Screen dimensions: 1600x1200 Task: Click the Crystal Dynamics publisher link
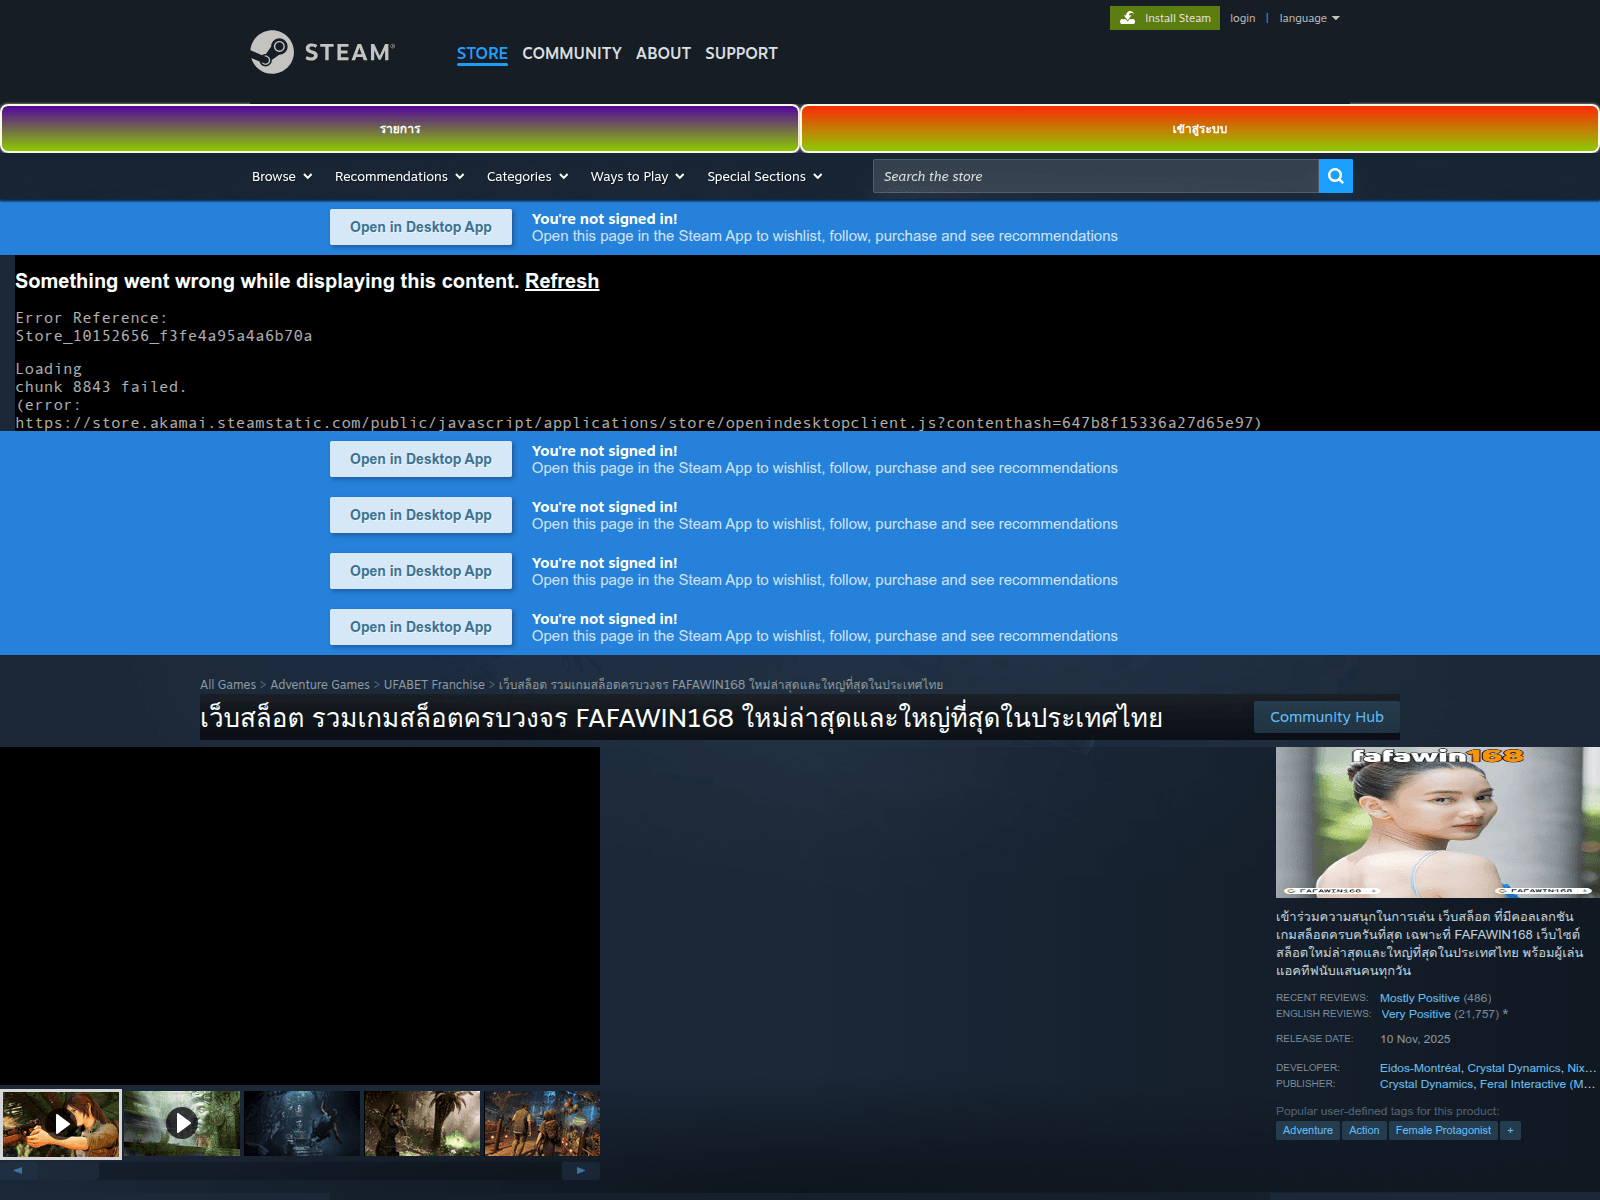coord(1426,1084)
